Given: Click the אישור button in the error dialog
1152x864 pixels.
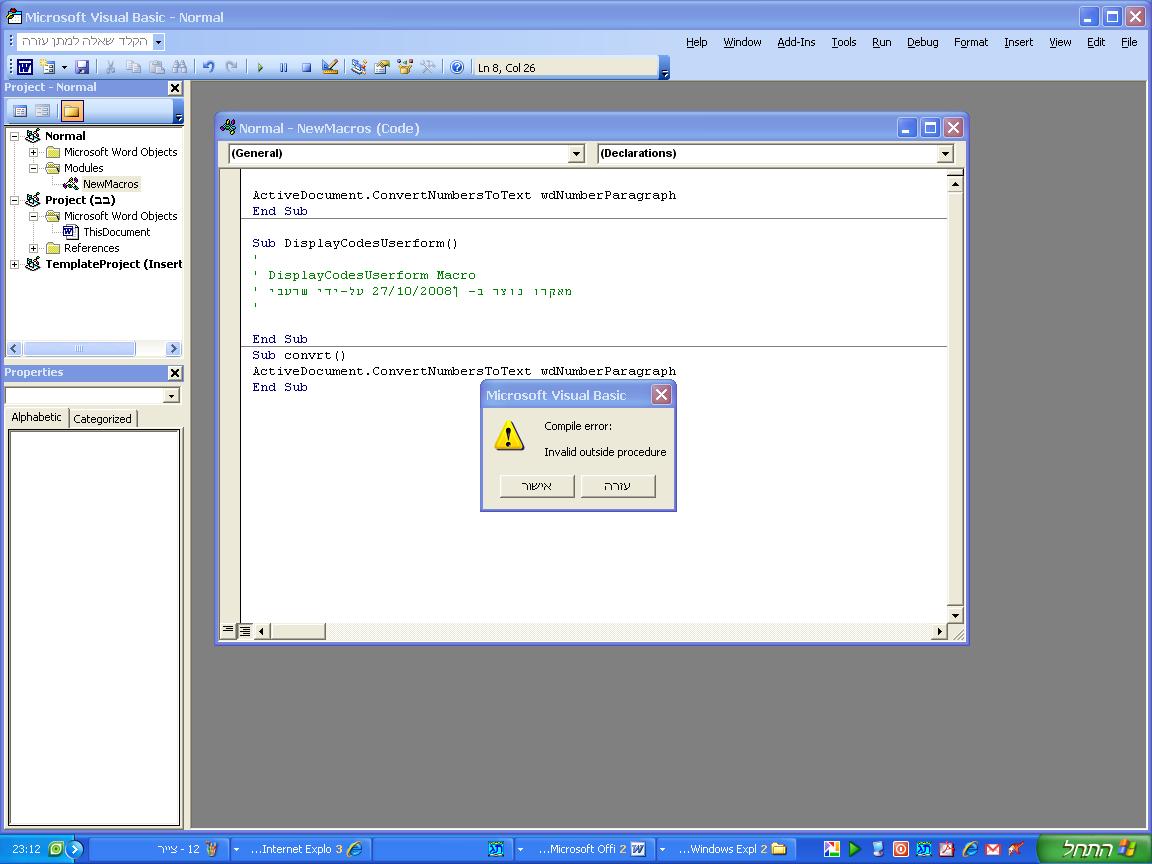Looking at the screenshot, I should pyautogui.click(x=537, y=486).
